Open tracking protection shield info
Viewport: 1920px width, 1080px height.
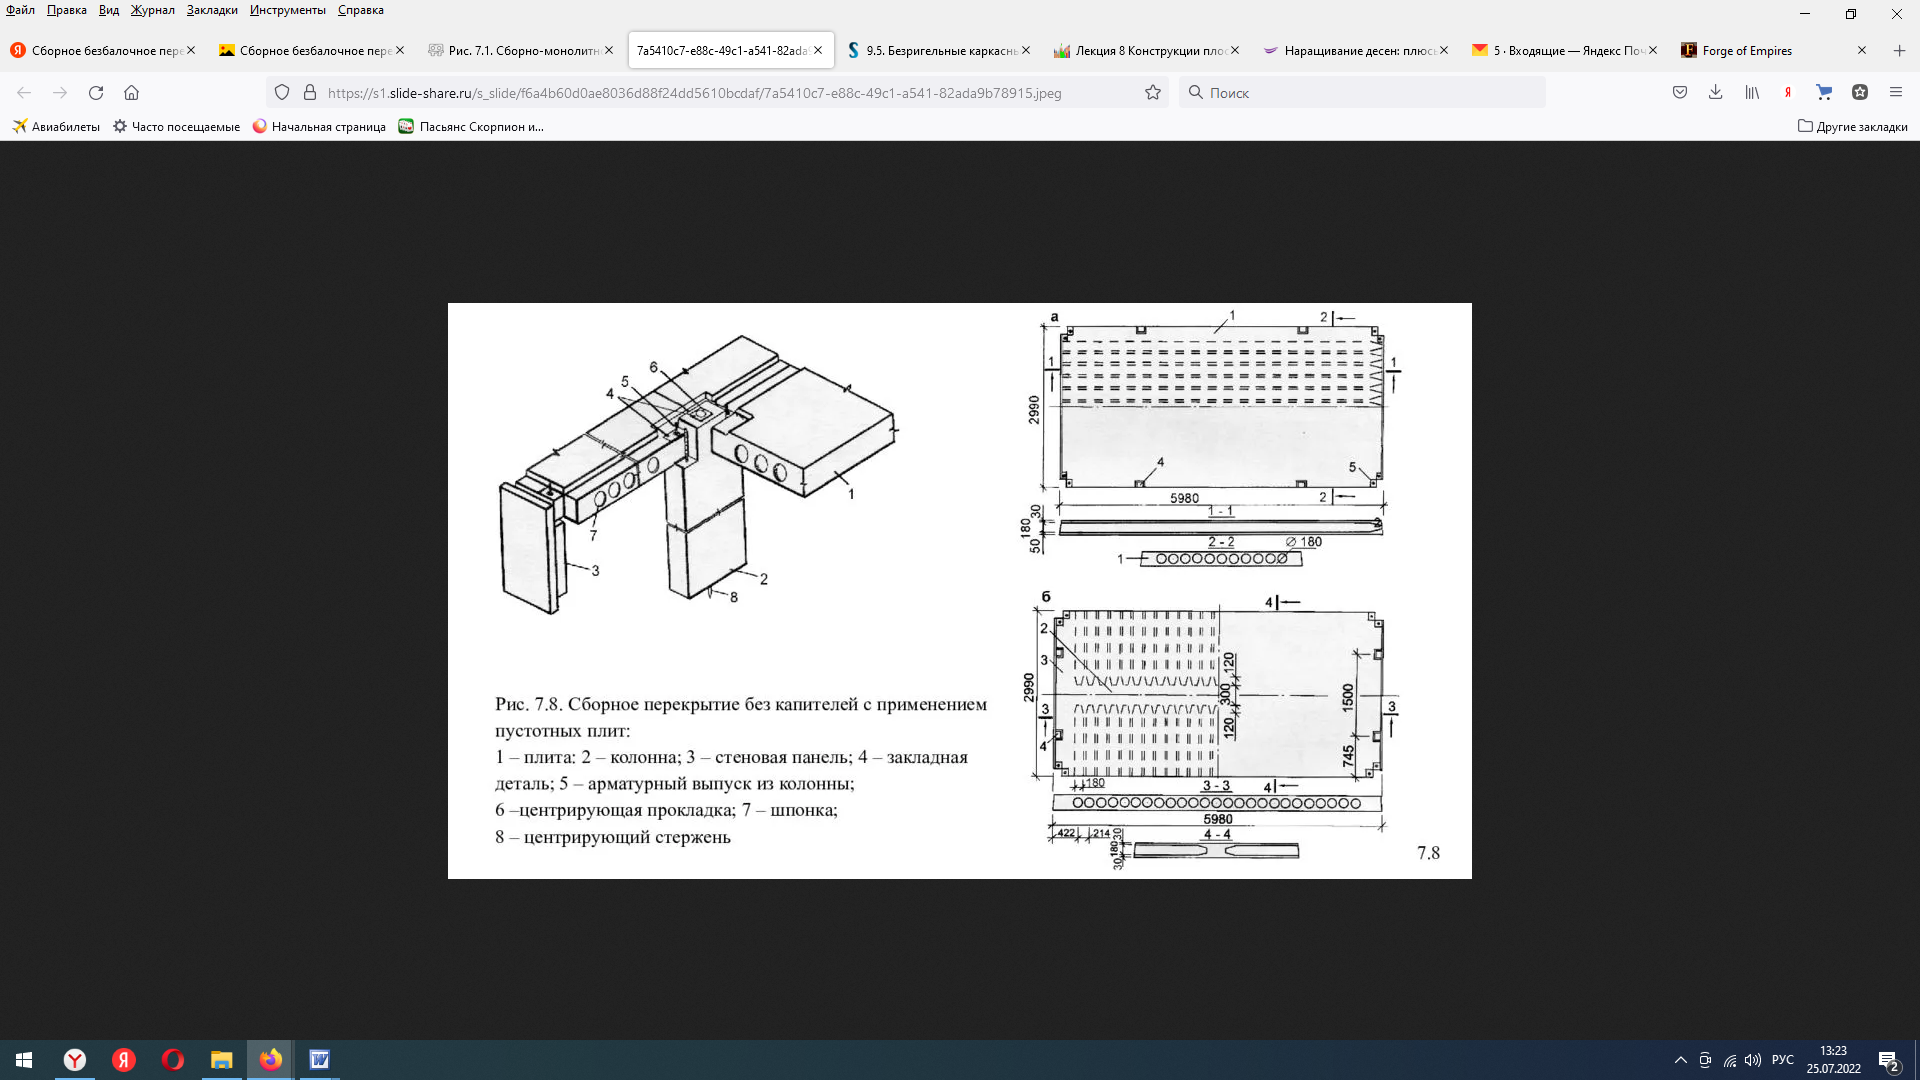click(x=282, y=93)
